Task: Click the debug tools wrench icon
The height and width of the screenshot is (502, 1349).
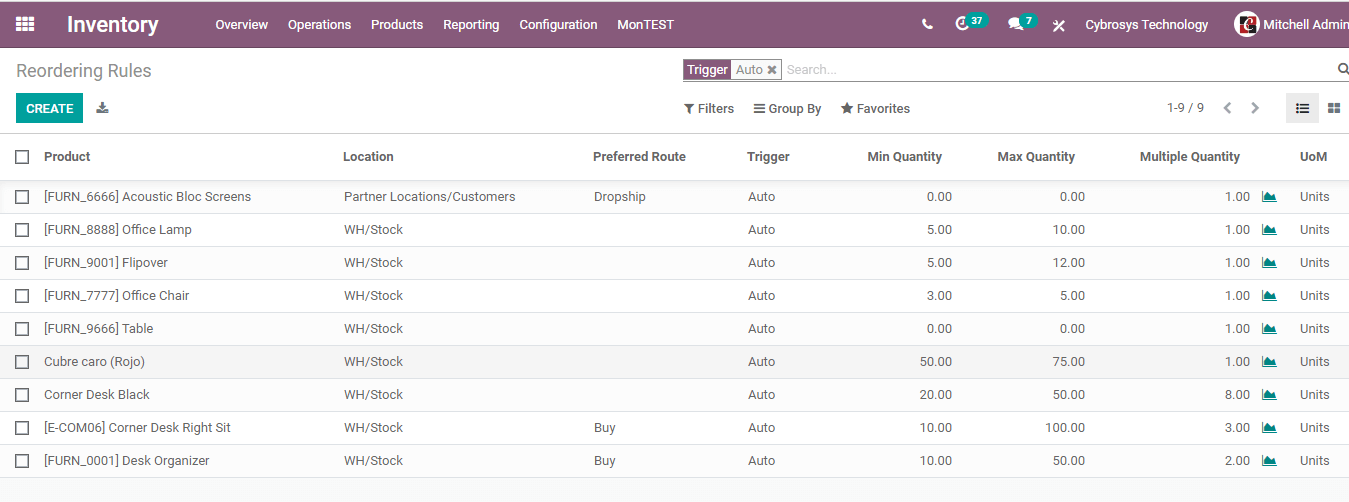Action: [x=1059, y=25]
